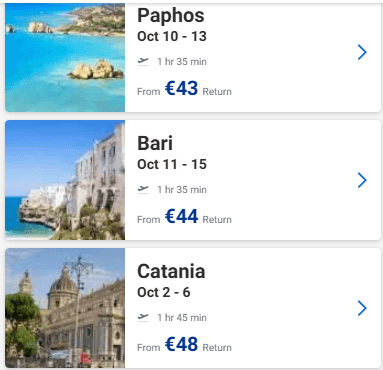Click the chevron arrow on Bari card

tap(362, 180)
